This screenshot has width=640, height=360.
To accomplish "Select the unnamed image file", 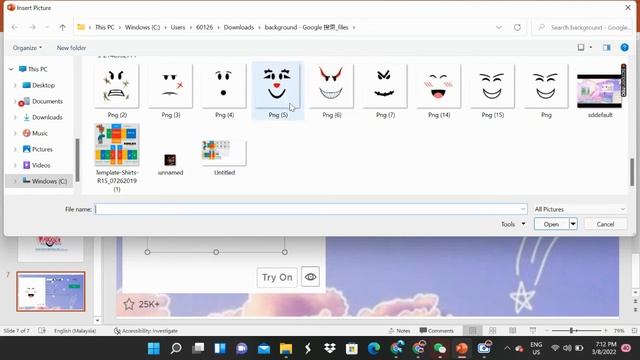I will (171, 164).
